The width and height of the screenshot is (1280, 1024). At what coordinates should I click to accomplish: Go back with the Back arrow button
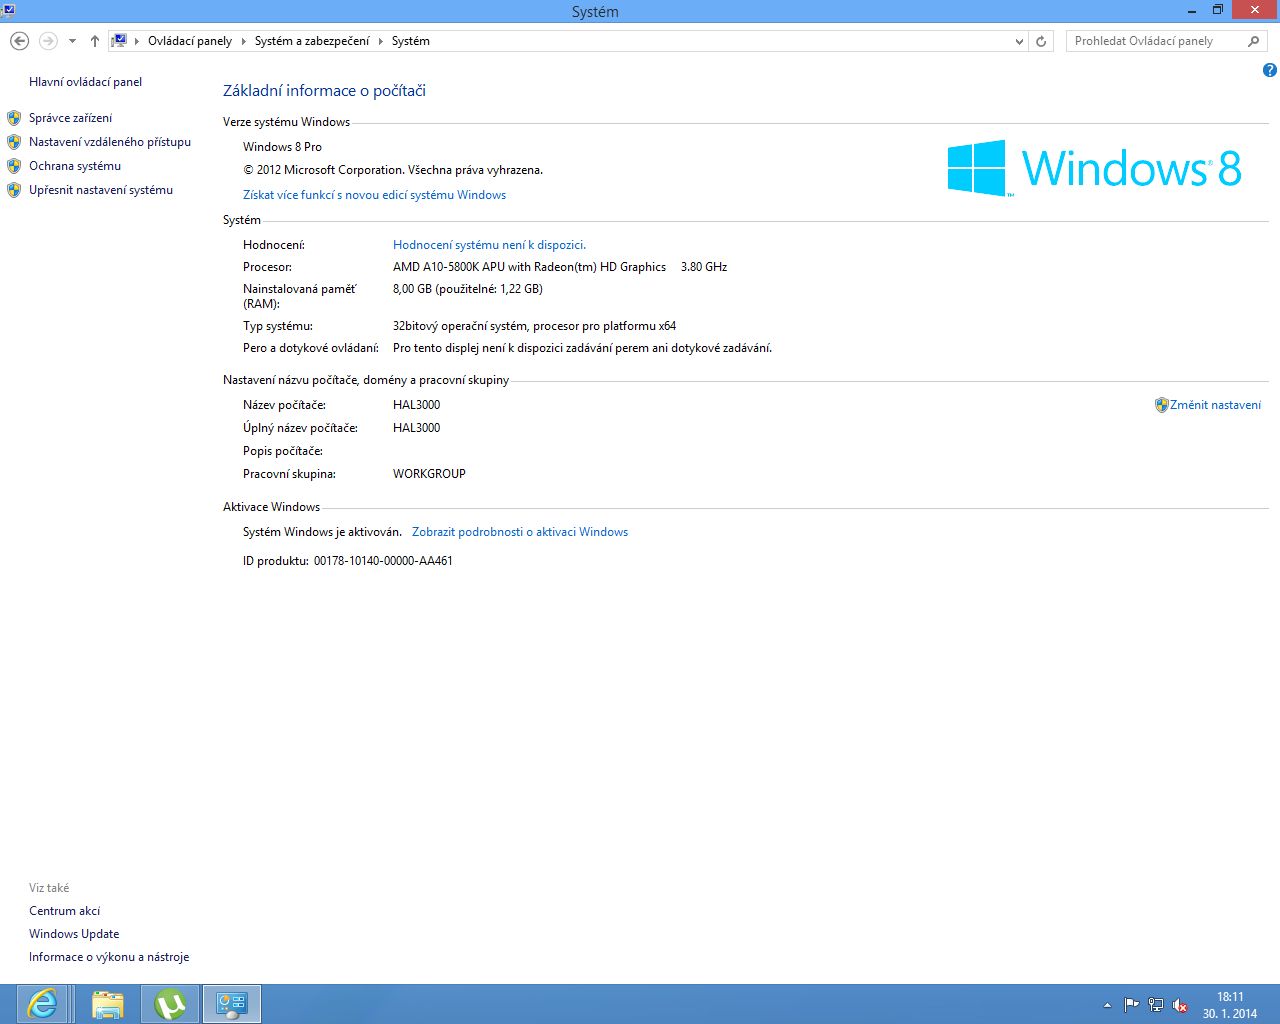pyautogui.click(x=19, y=41)
